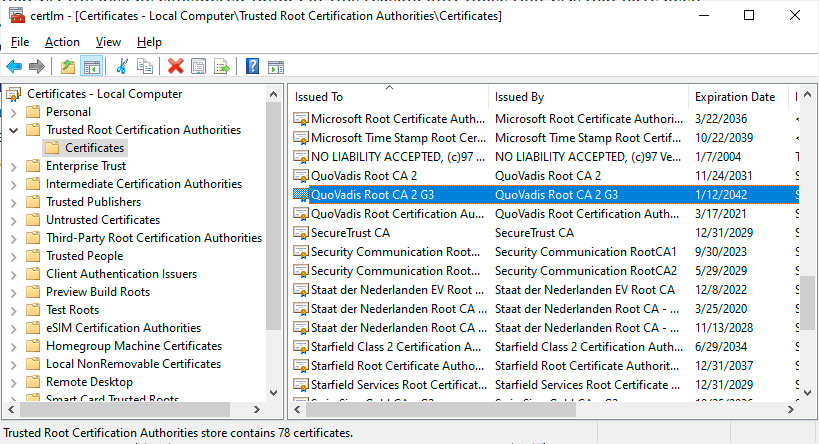Select the QuoVadis Root CA 2 G3 row
Viewport: 819px width, 444px height.
pos(545,195)
